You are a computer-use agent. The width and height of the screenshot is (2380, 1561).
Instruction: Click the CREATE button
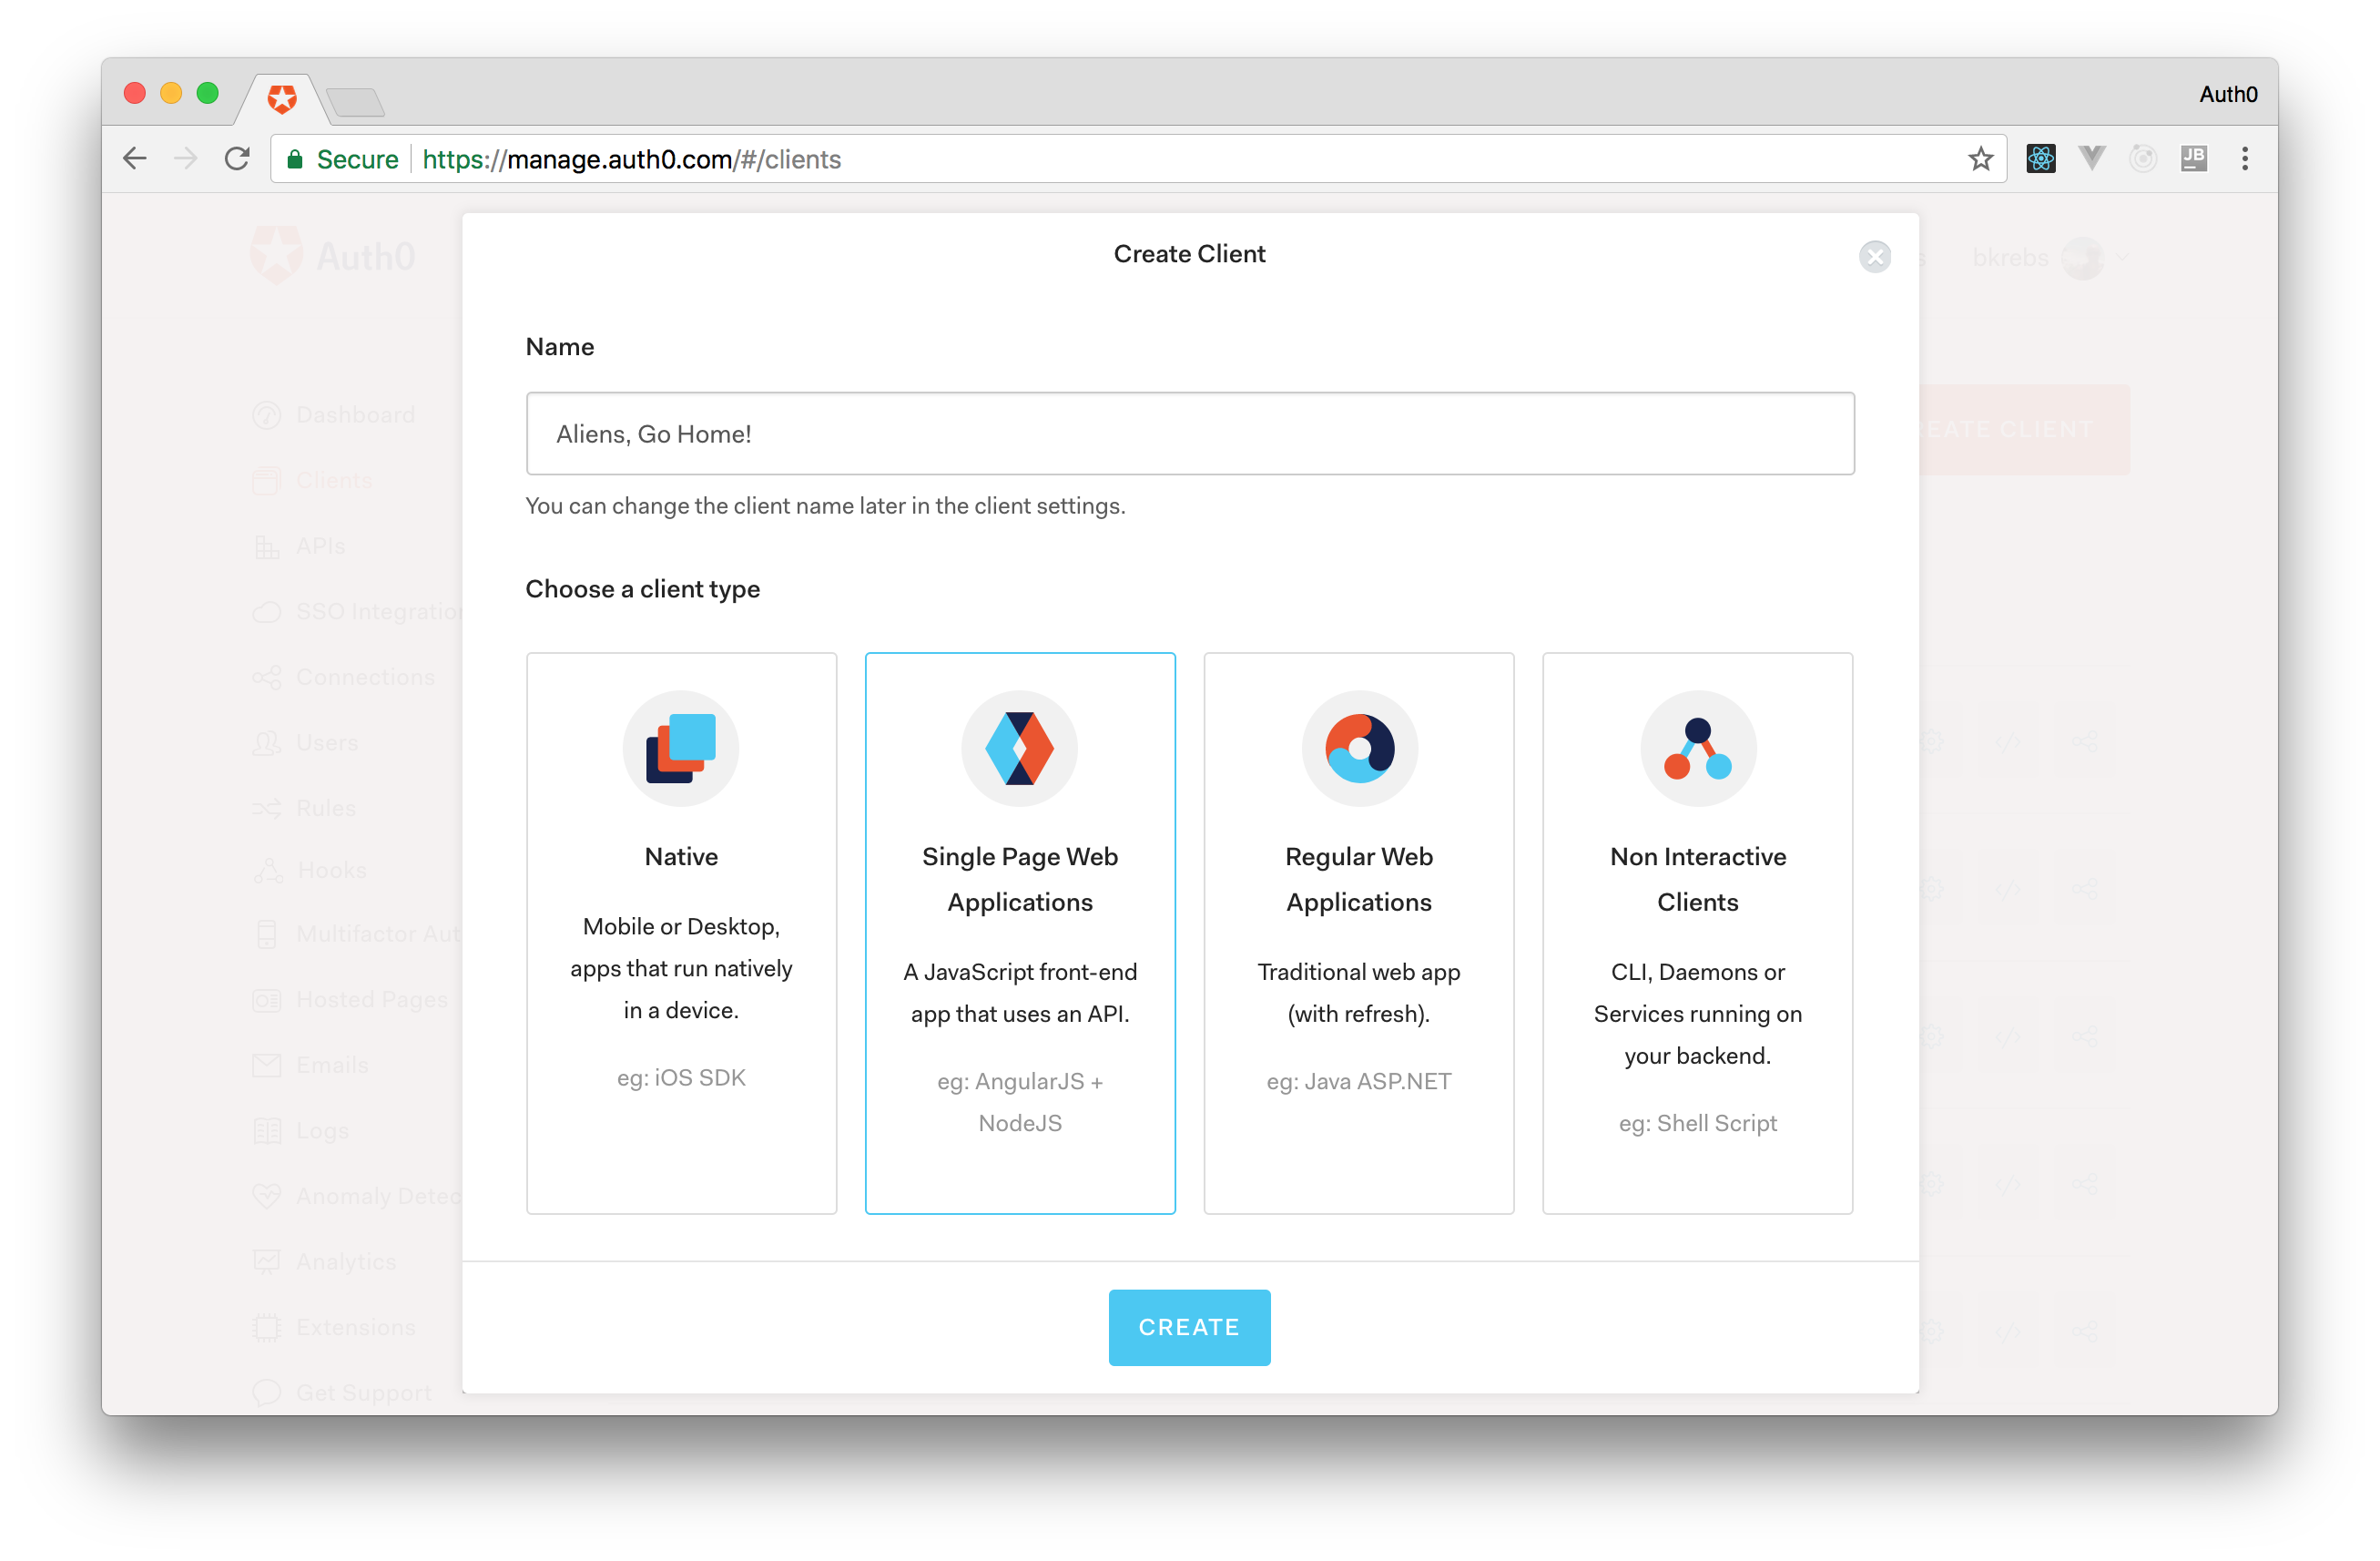(1189, 1327)
